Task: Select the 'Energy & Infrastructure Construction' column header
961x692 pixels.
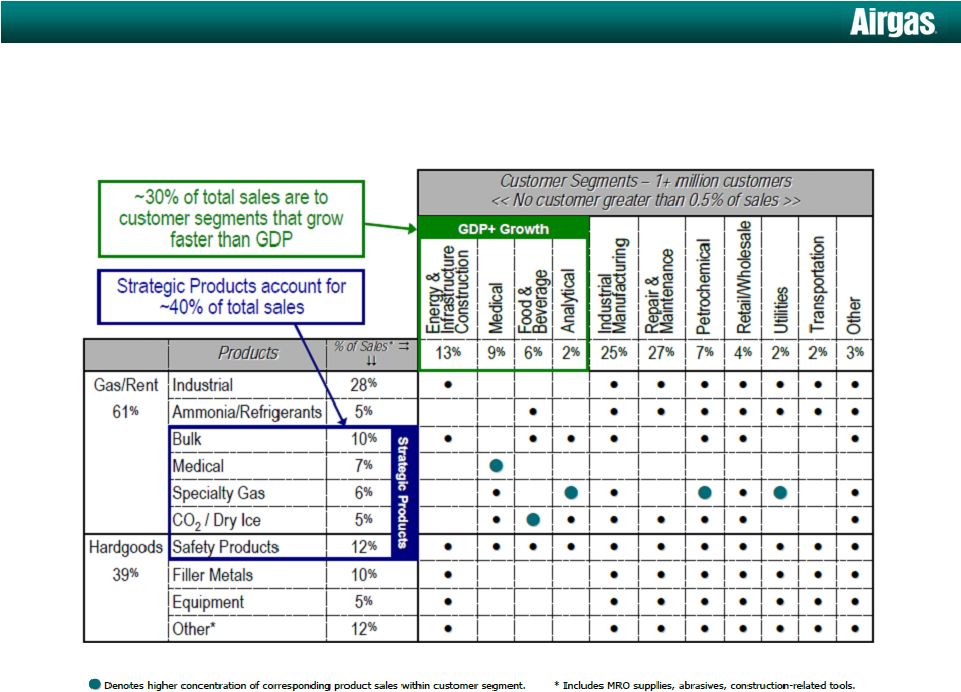Action: click(x=447, y=289)
